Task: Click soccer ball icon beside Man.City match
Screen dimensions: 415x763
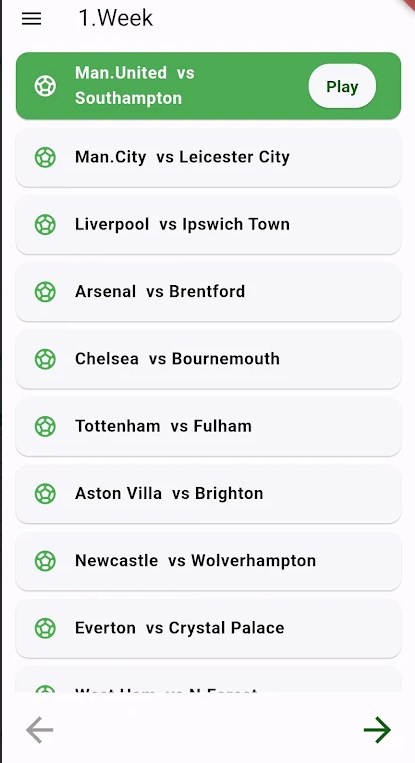Action: pyautogui.click(x=45, y=158)
